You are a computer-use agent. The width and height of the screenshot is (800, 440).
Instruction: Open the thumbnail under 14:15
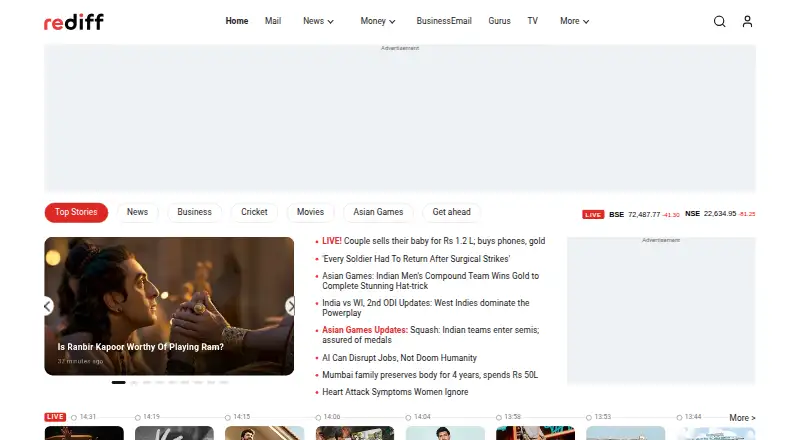point(265,433)
